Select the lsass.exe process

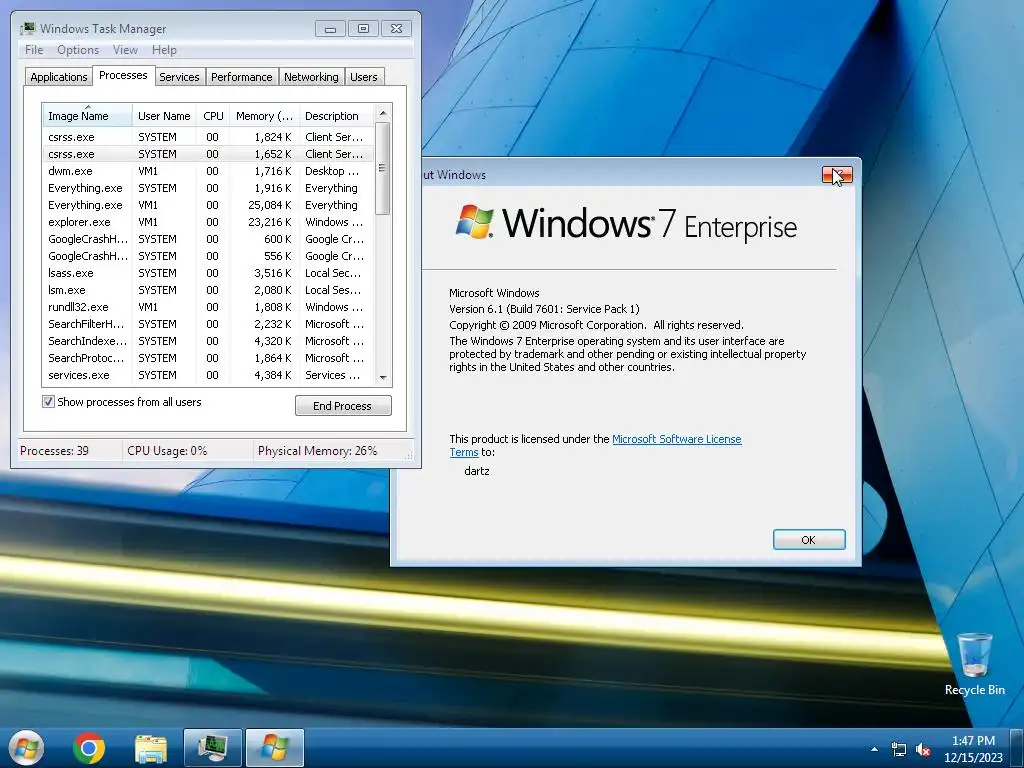(x=208, y=273)
